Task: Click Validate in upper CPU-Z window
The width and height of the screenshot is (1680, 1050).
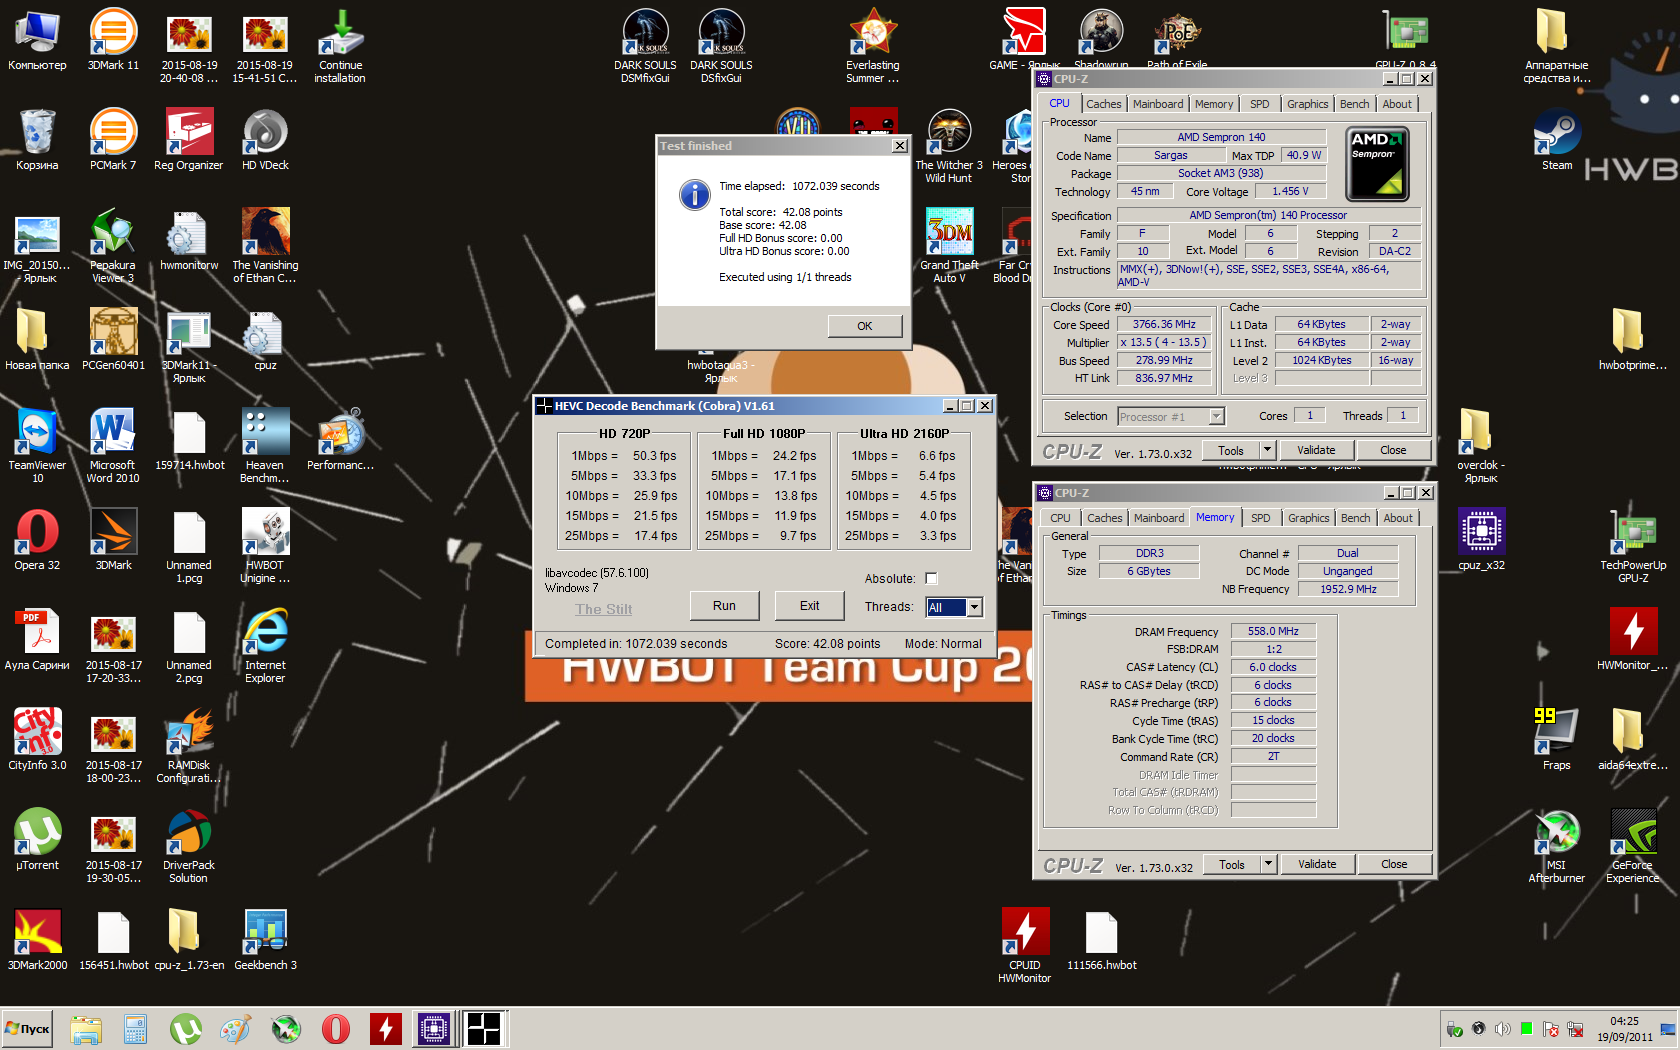Action: 1316,450
